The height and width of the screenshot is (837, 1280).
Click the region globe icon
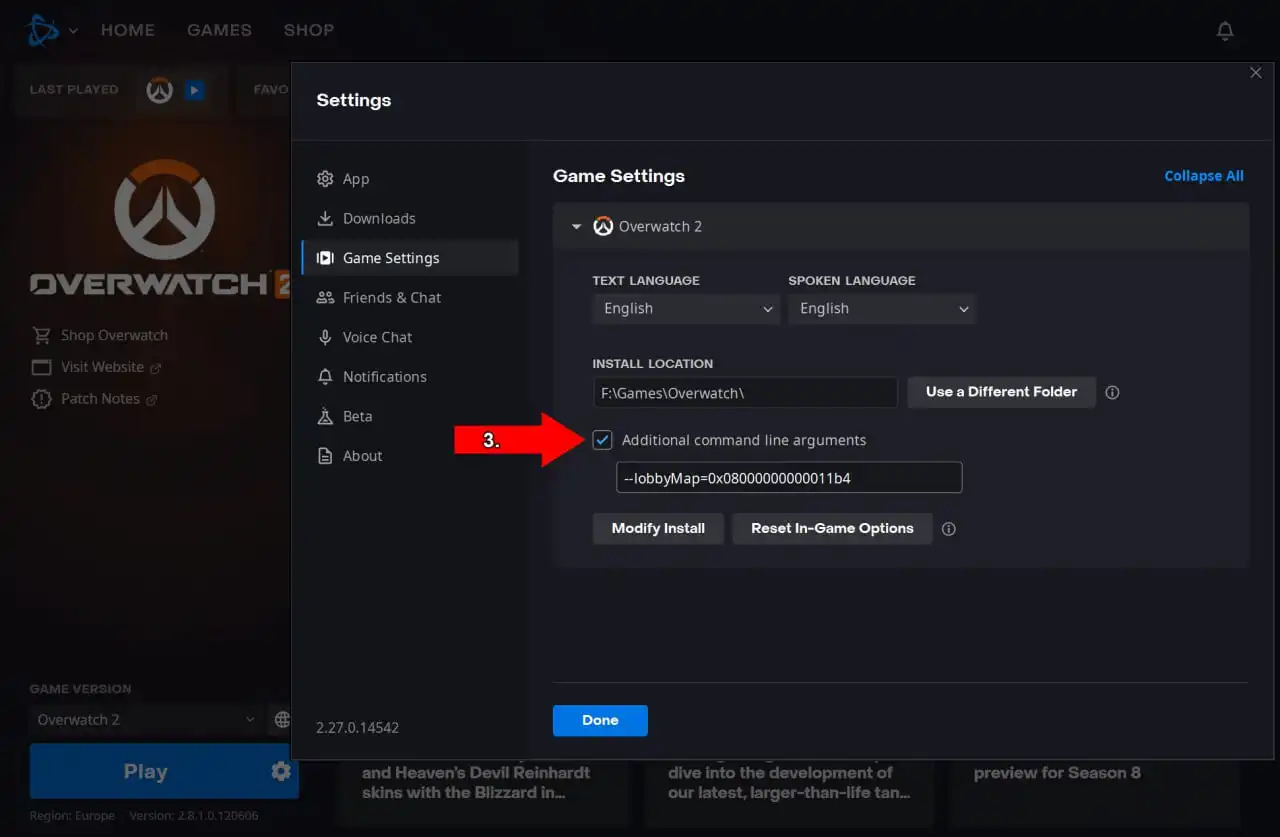pyautogui.click(x=282, y=720)
